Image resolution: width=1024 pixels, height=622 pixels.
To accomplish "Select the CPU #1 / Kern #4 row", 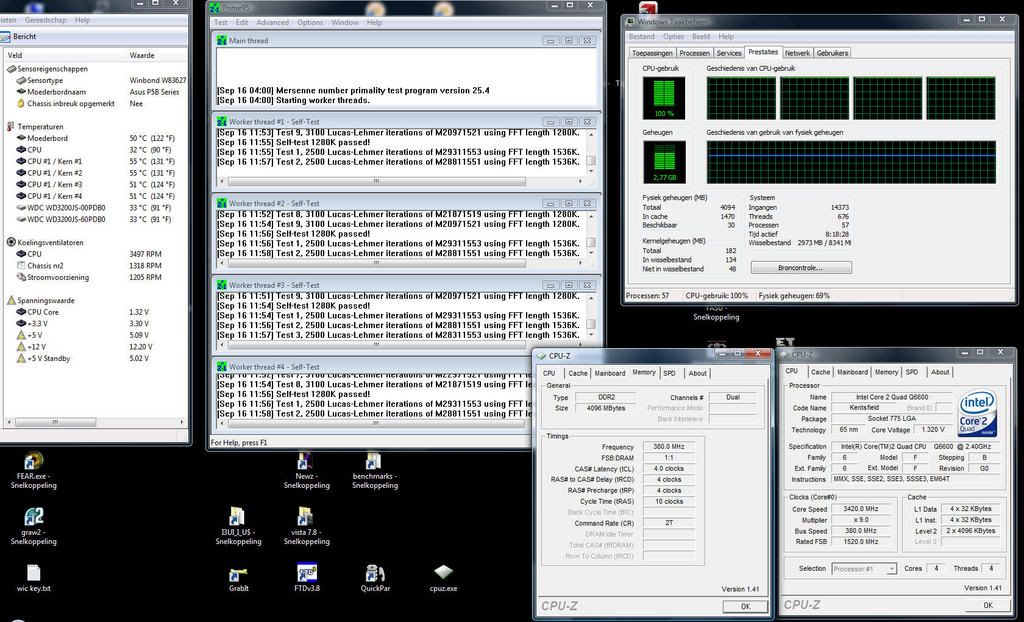I will (96, 196).
